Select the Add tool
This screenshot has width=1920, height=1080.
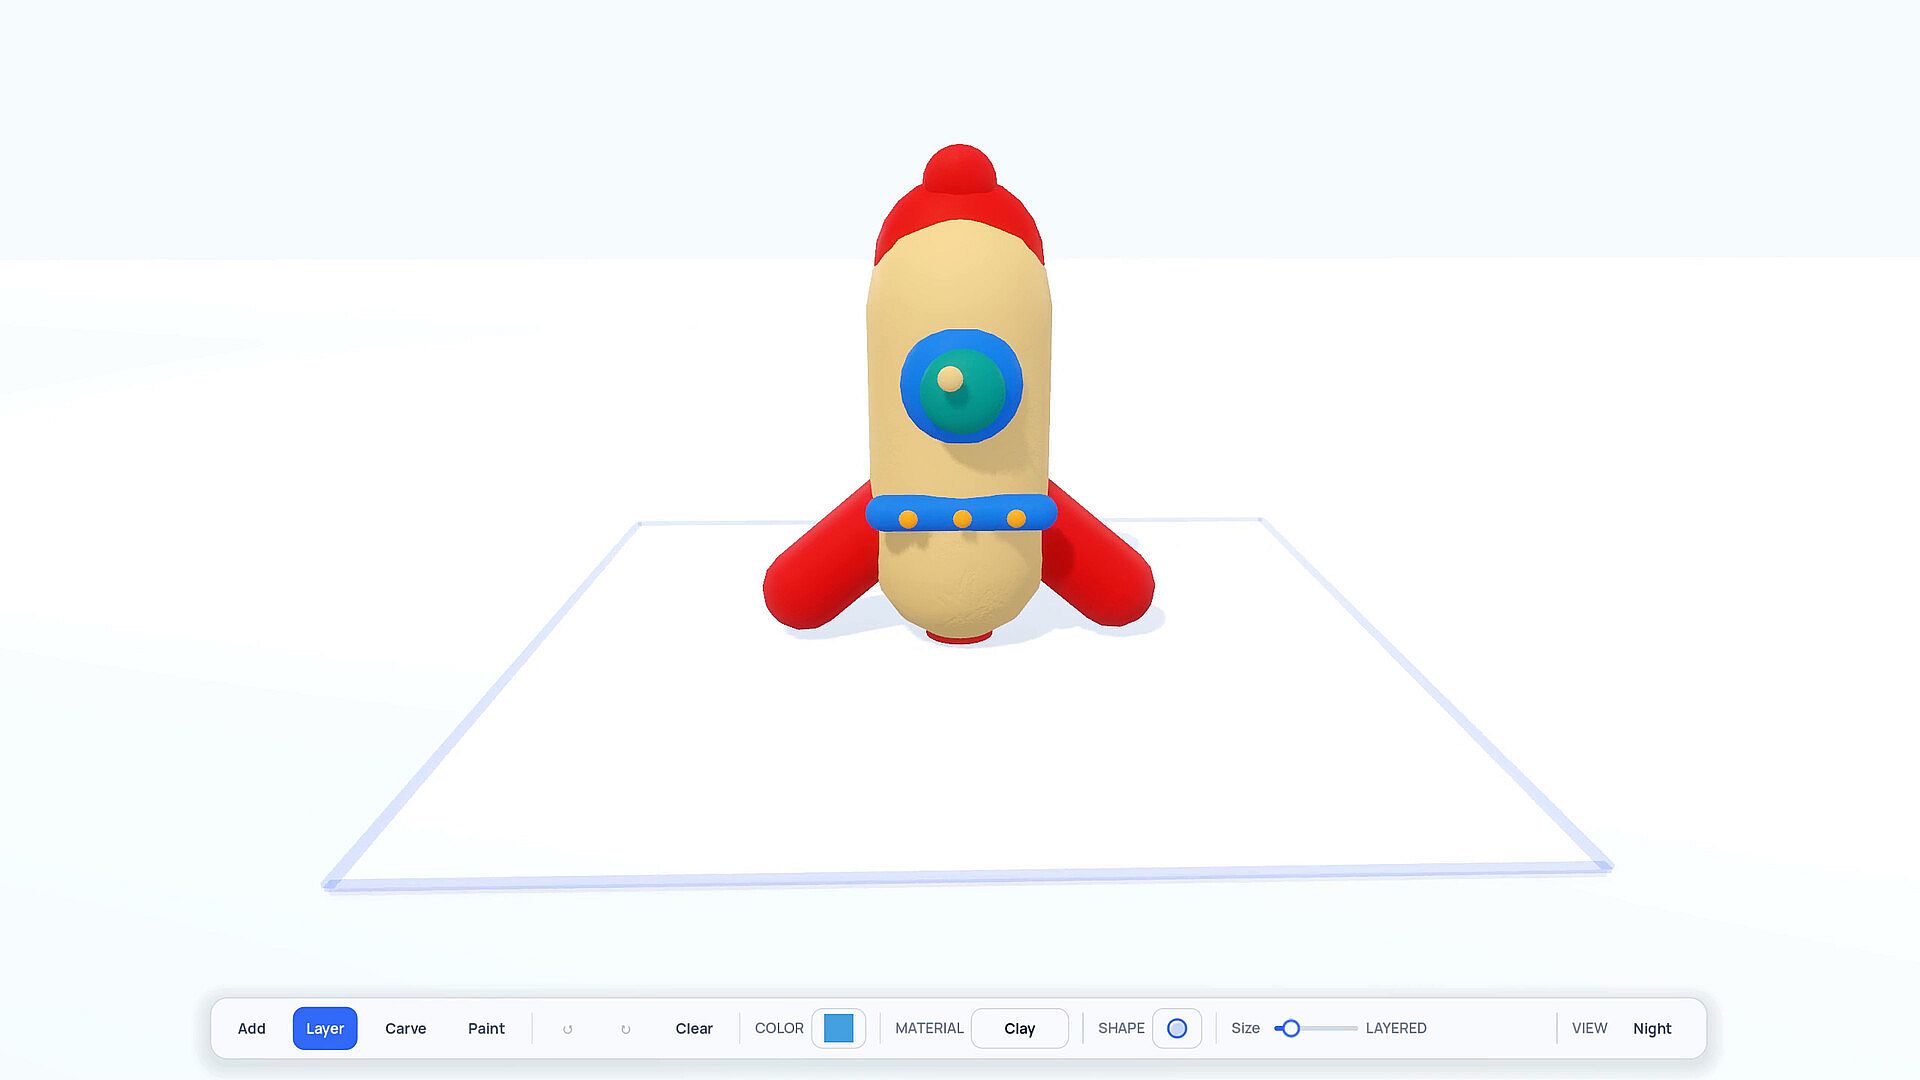tap(252, 1028)
